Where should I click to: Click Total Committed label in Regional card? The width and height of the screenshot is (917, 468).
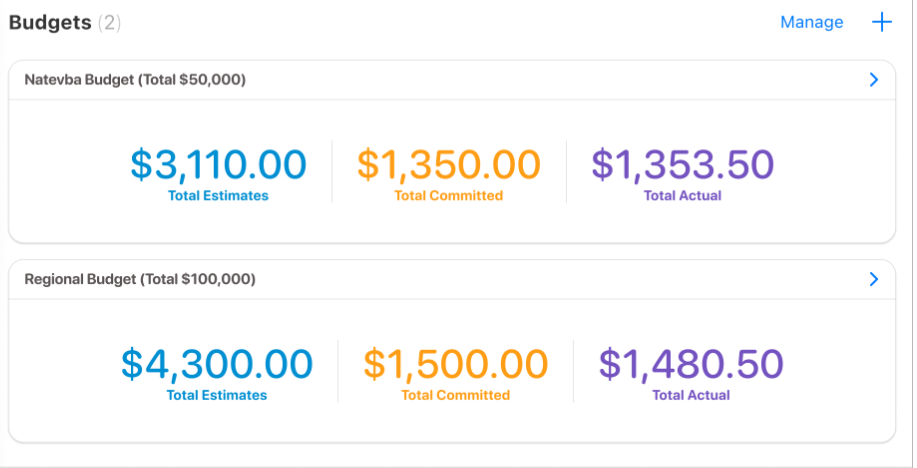[x=456, y=395]
